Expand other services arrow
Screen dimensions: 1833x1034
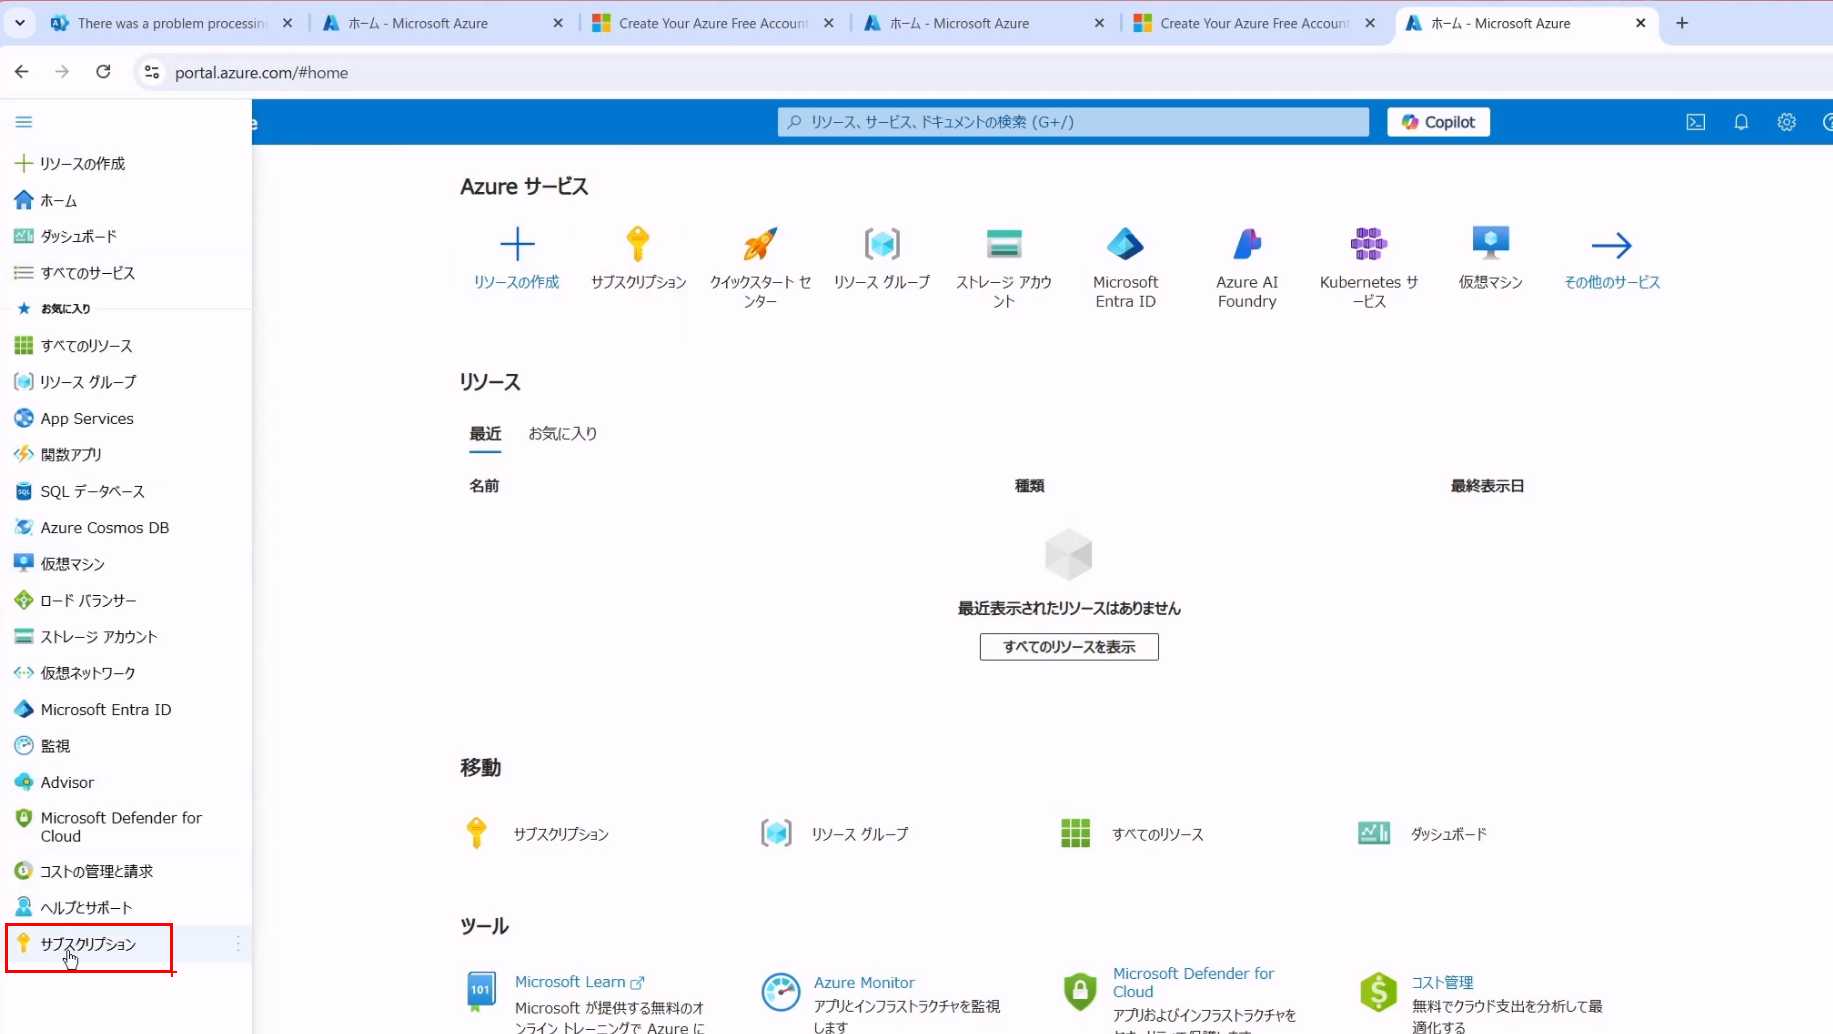pos(1611,246)
